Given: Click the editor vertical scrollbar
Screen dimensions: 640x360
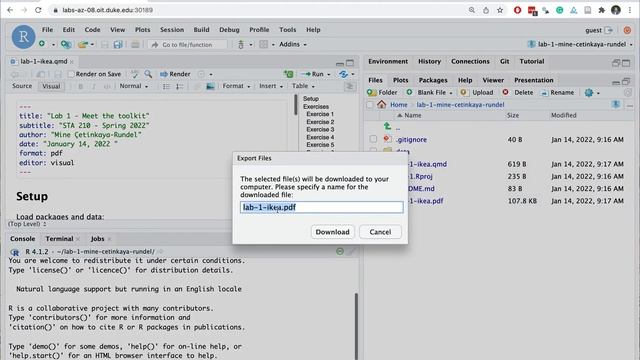Looking at the screenshot, I should coord(296,105).
